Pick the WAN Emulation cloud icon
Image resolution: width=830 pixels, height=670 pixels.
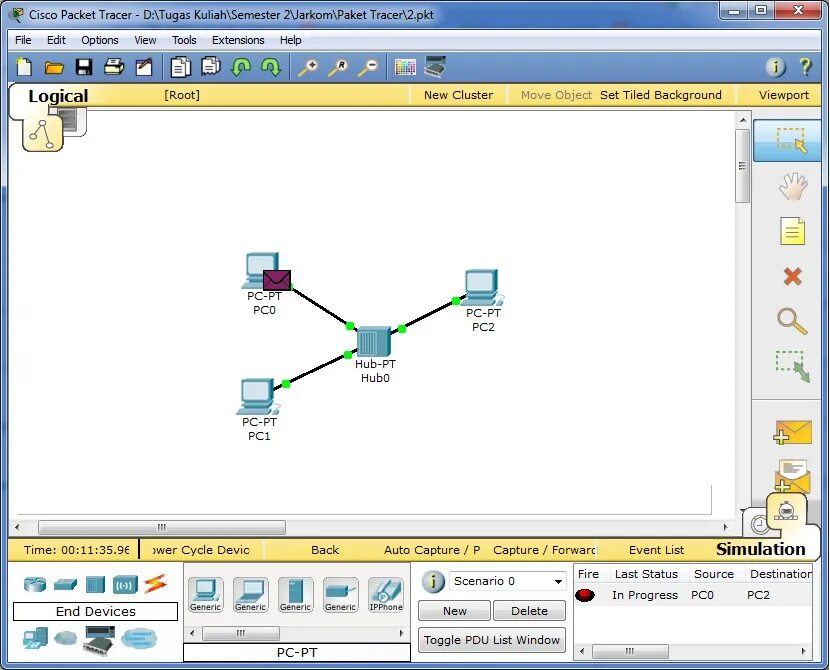[65, 638]
